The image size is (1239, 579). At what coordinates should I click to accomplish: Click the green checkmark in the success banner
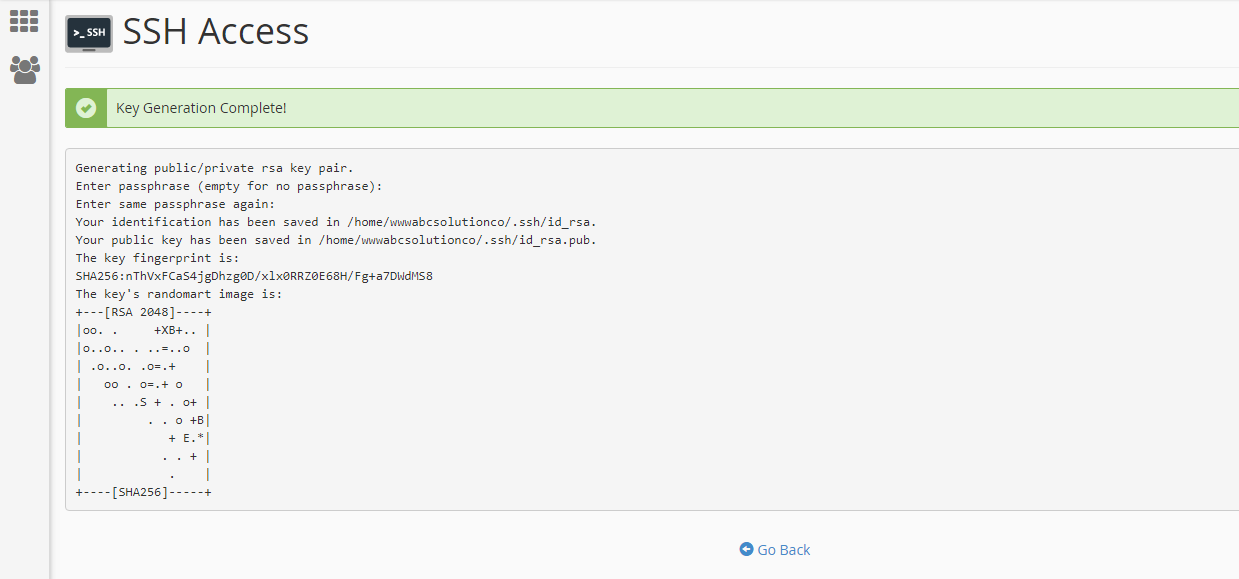[x=85, y=107]
